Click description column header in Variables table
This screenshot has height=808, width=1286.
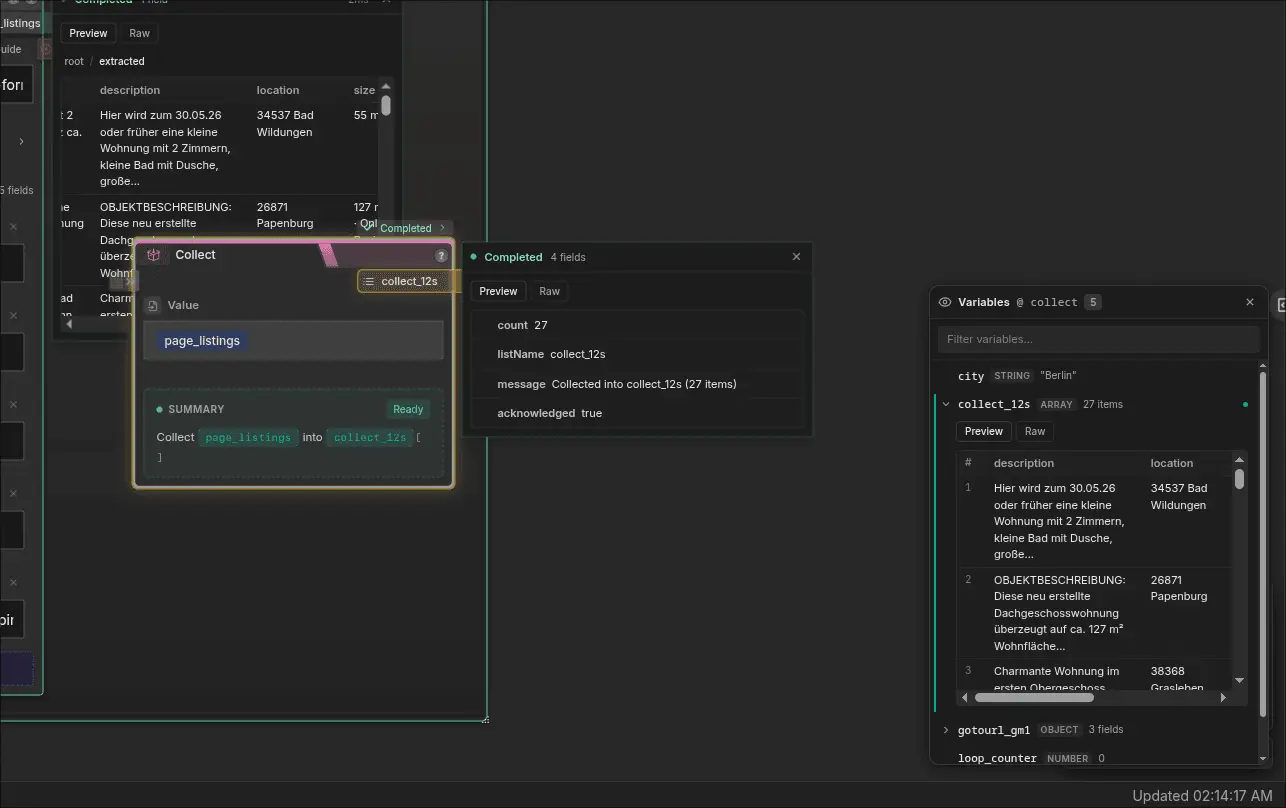[x=1024, y=463]
